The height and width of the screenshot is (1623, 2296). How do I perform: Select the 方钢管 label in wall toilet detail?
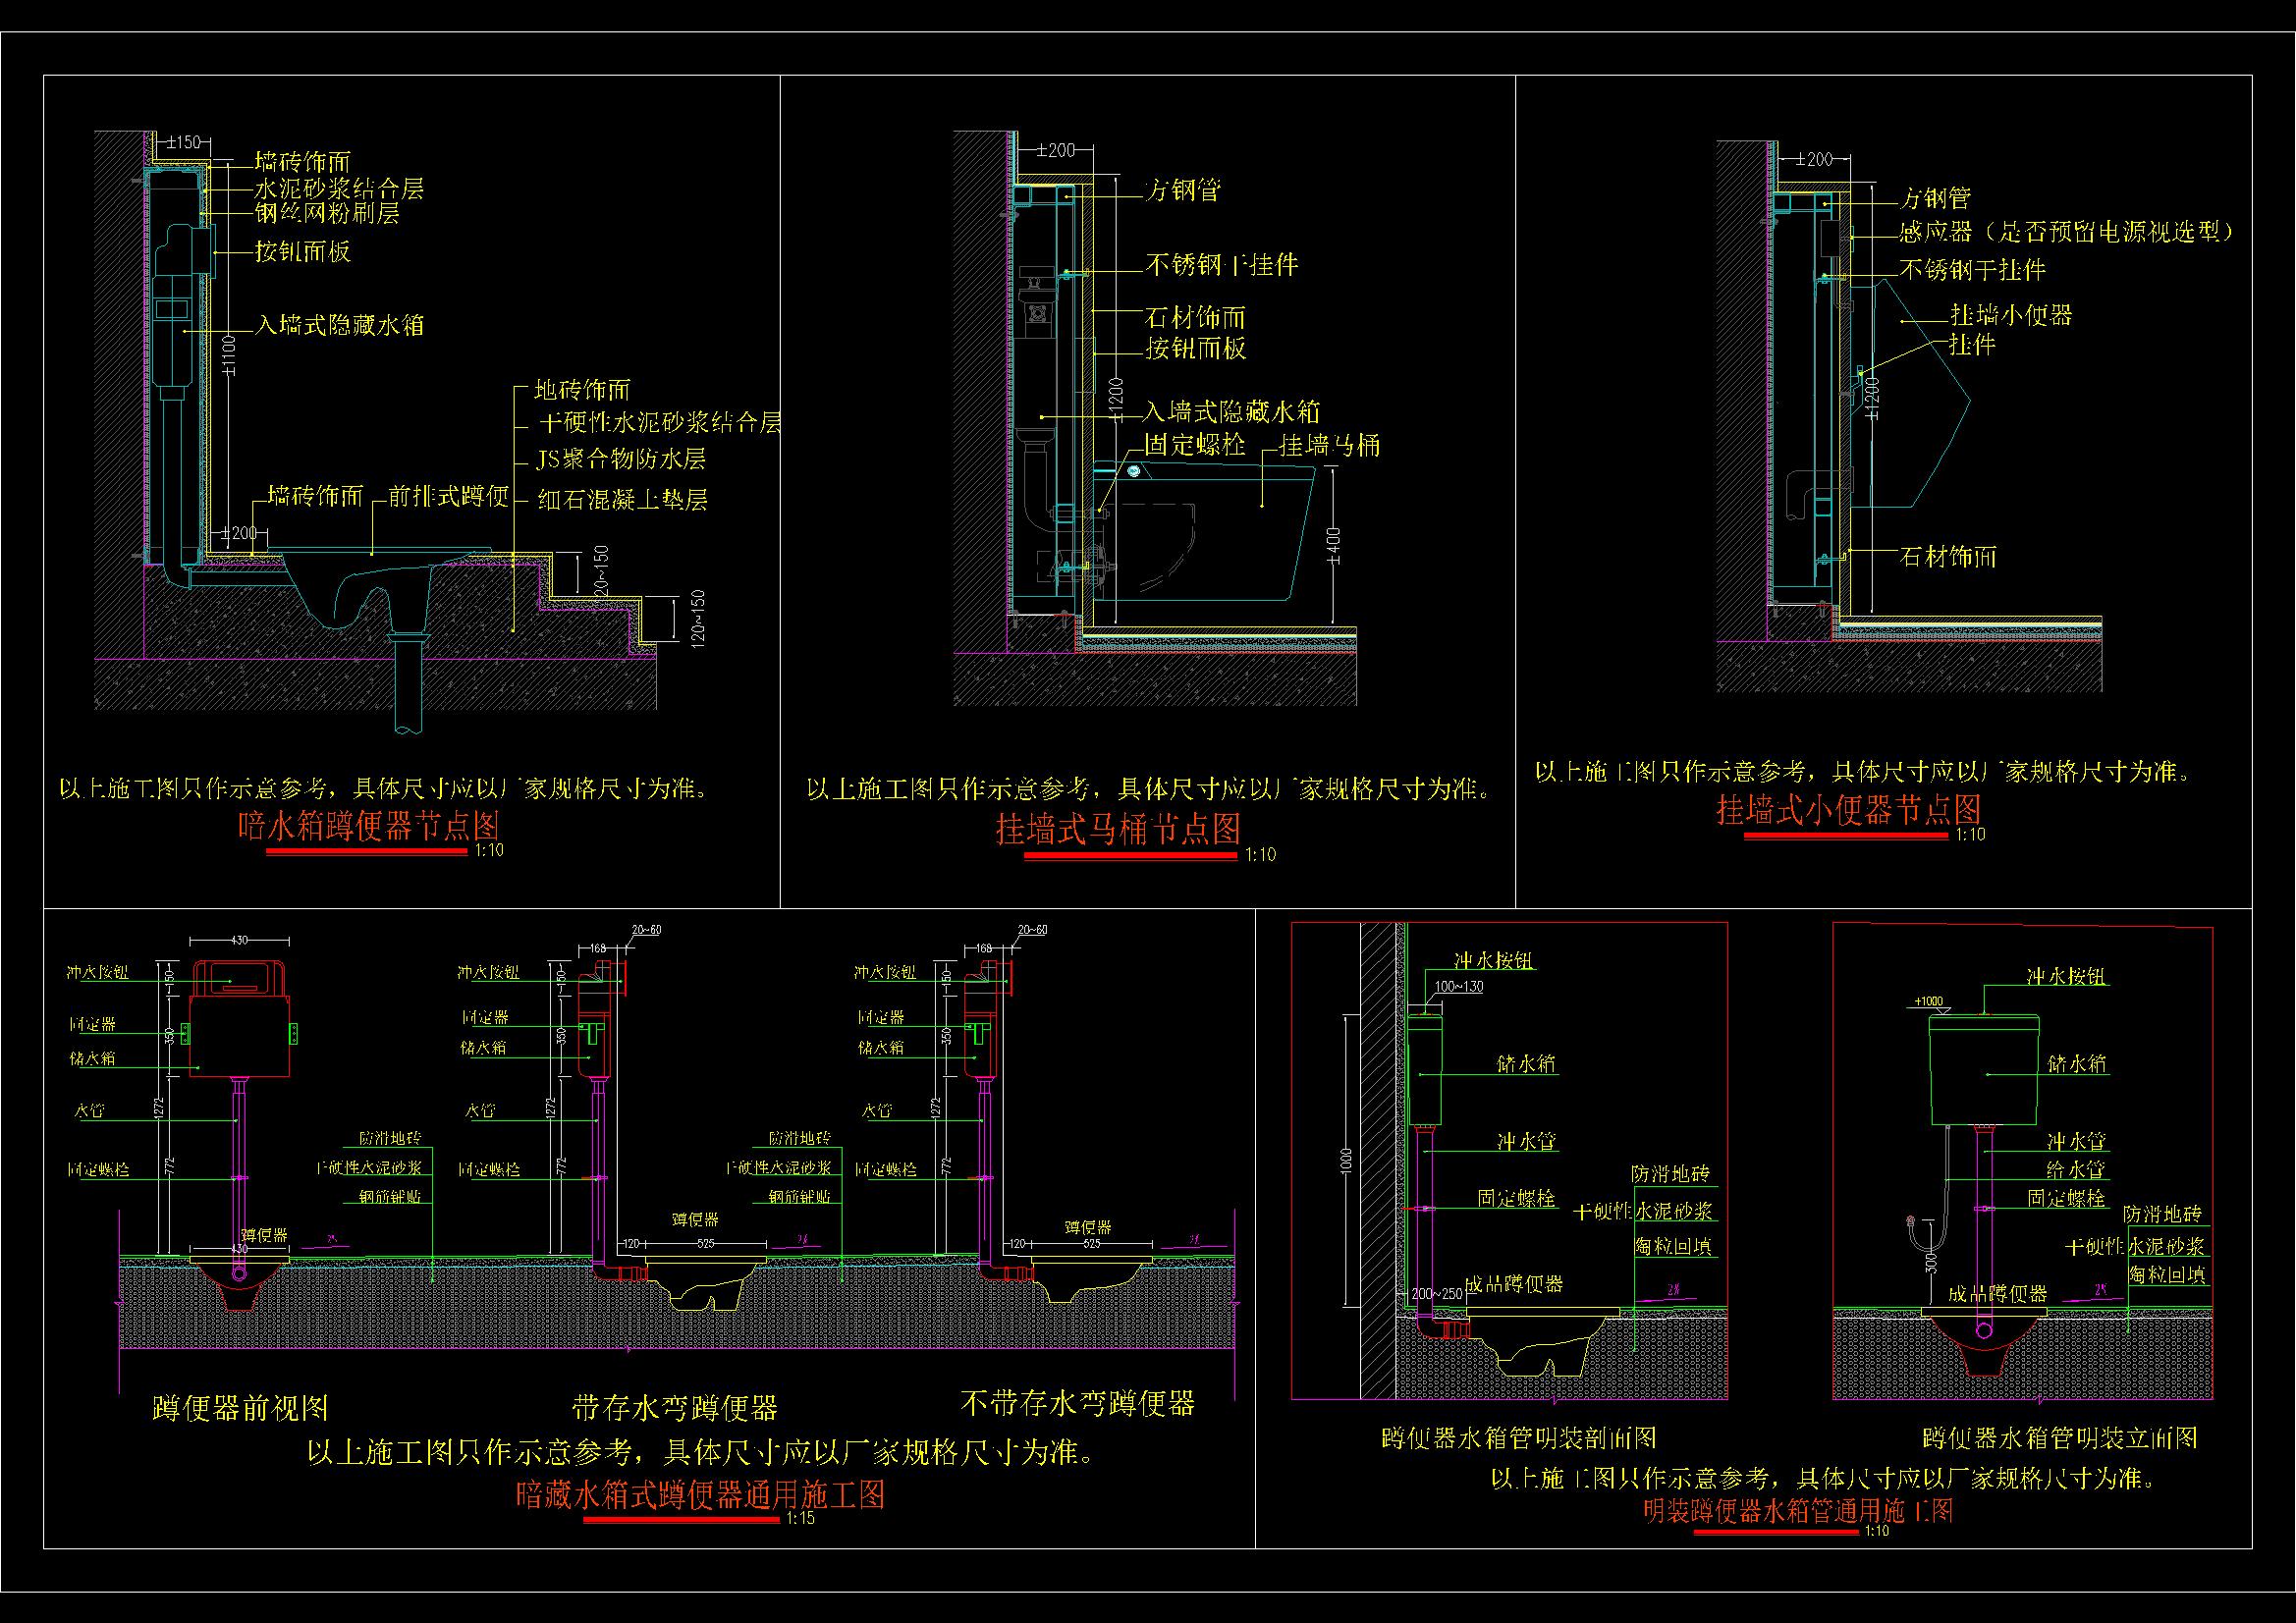pos(1183,190)
